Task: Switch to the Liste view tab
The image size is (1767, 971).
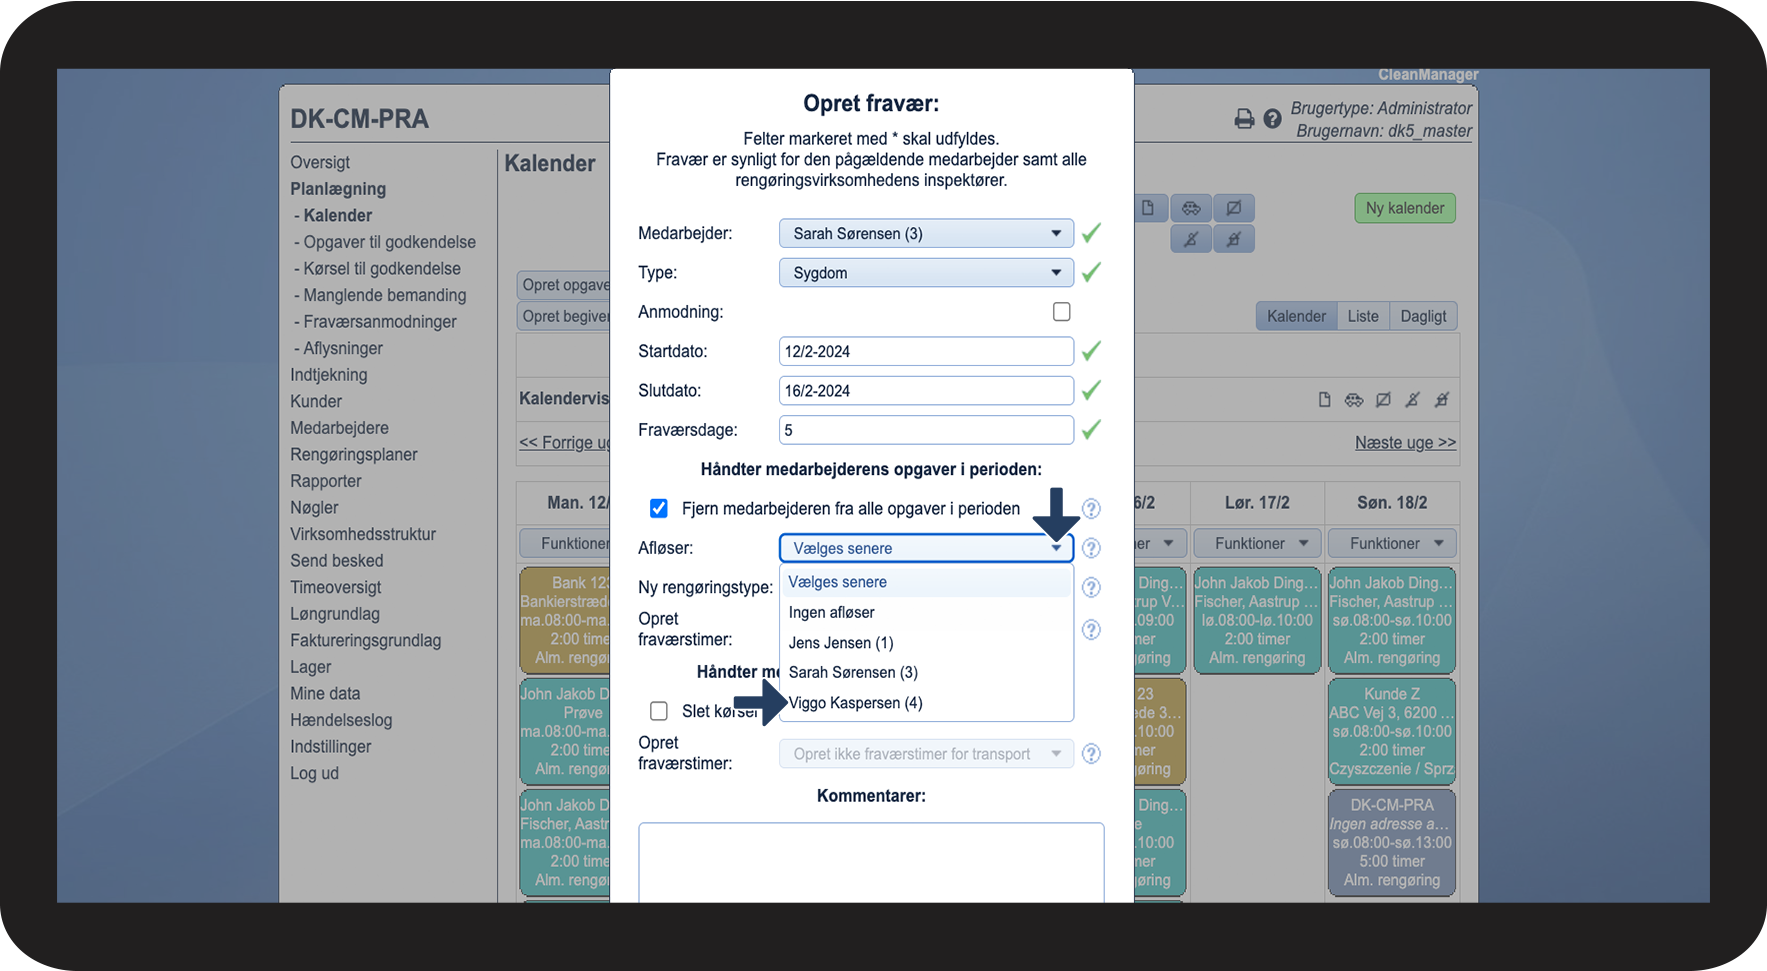Action: click(1363, 316)
